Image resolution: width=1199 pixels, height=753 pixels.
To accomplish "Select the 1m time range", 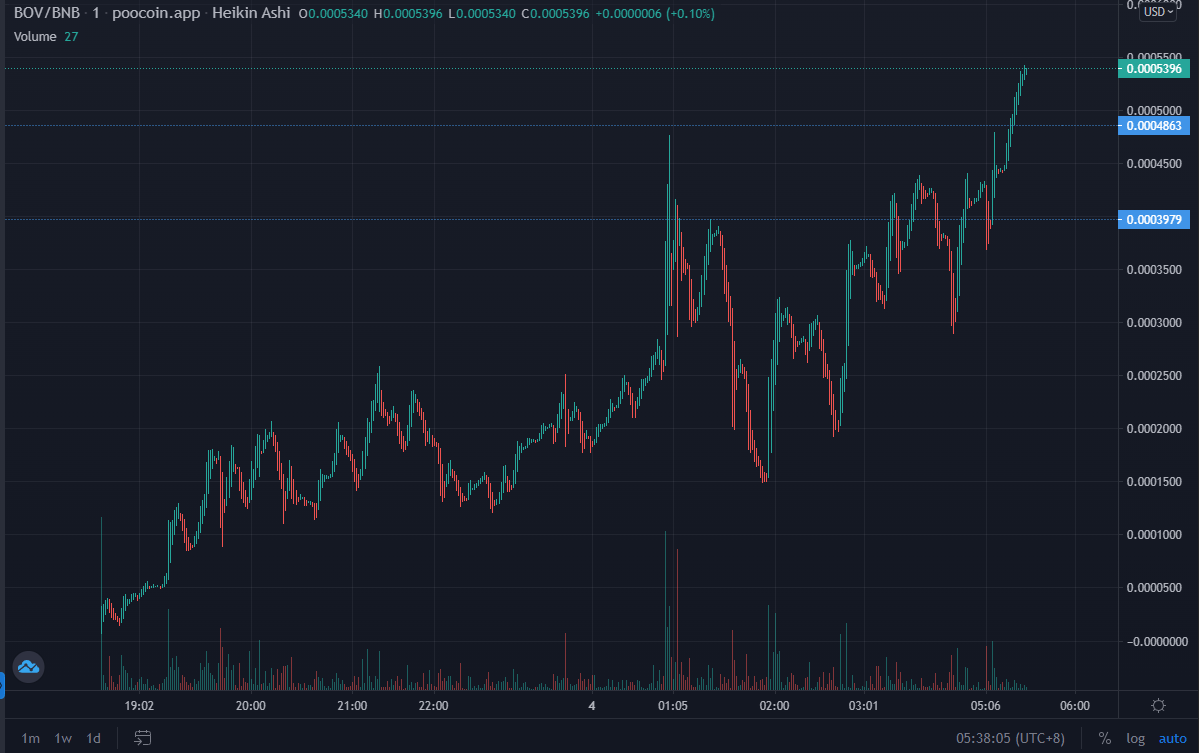I will pos(31,738).
